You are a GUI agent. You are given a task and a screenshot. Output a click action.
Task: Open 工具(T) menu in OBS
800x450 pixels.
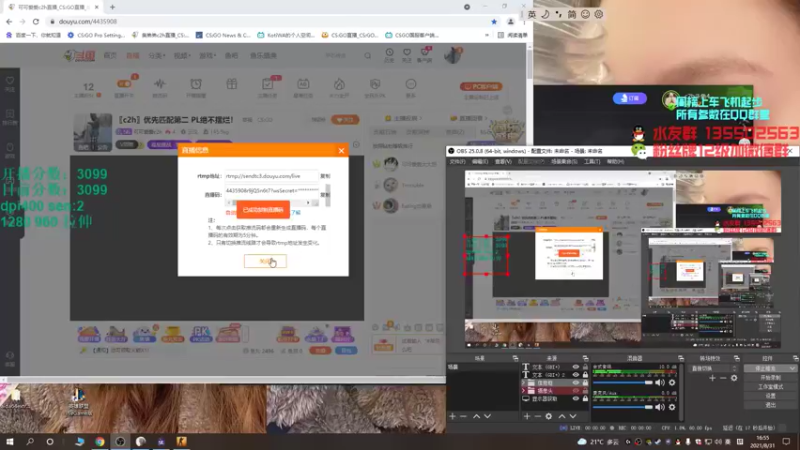[x=592, y=162]
